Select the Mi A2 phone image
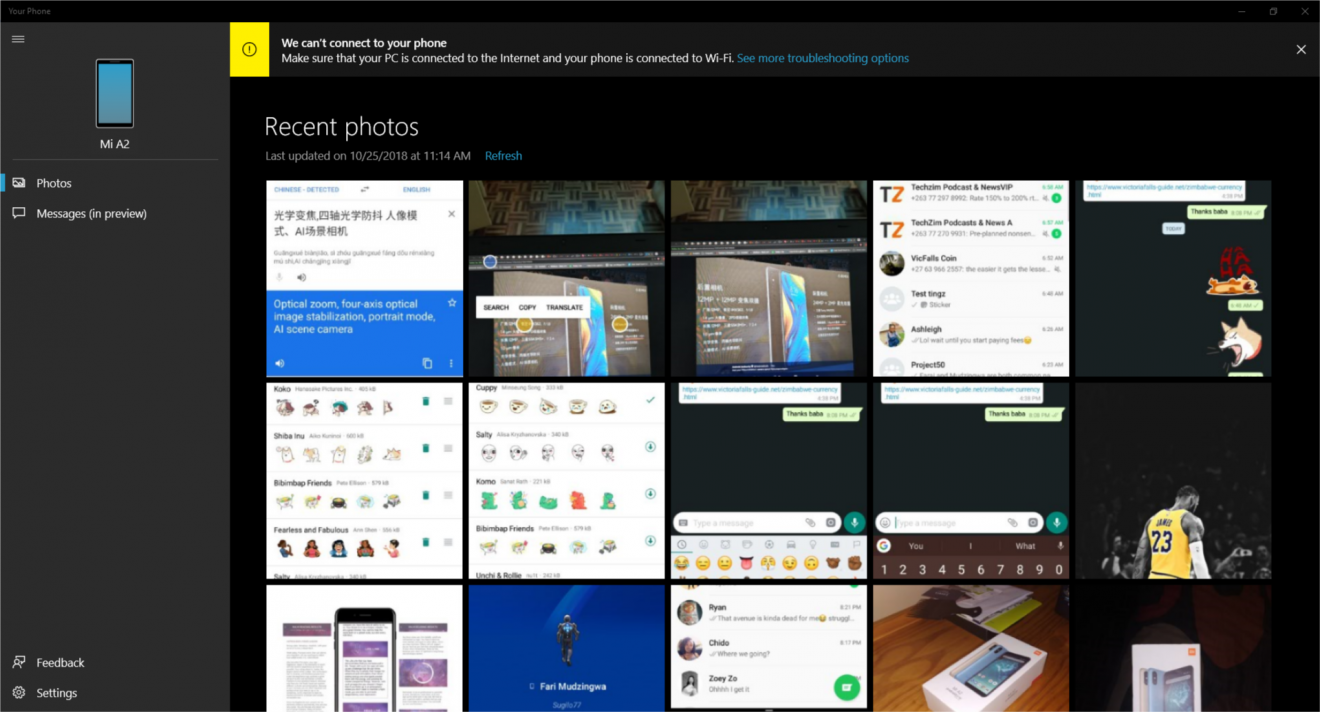The width and height of the screenshot is (1320, 712). 113,93
